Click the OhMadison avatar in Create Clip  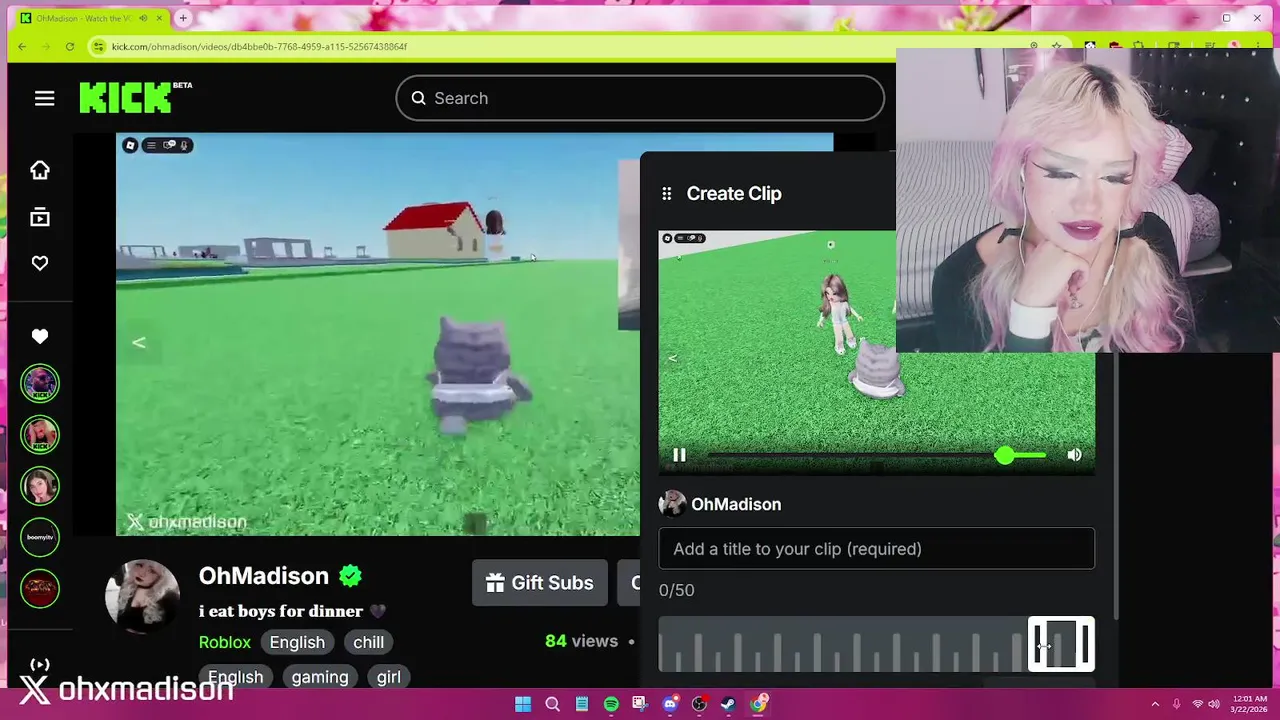672,504
